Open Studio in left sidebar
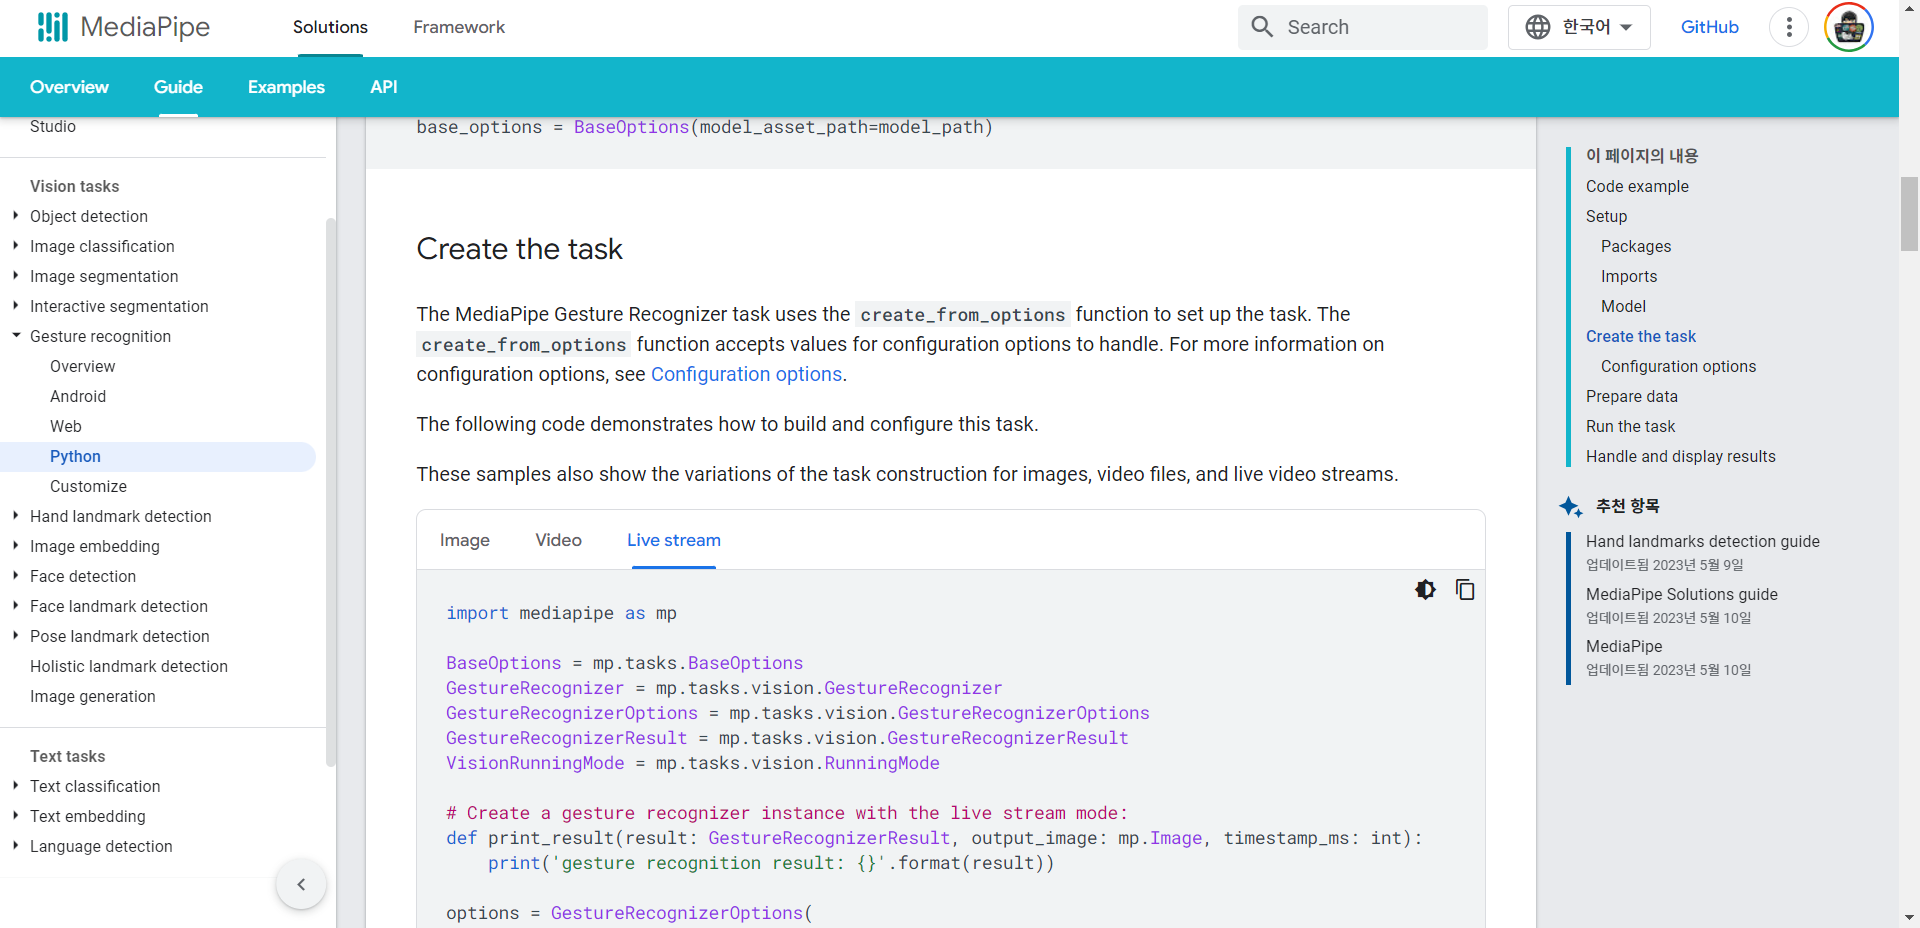1920x928 pixels. (53, 126)
